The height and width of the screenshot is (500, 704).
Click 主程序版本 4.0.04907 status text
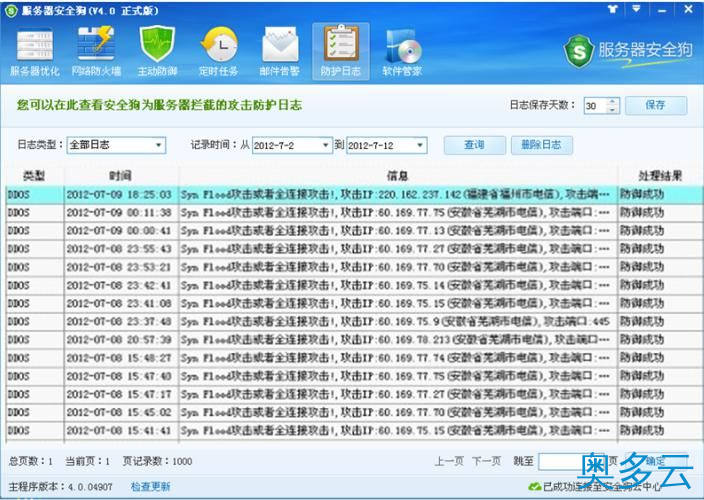click(61, 487)
